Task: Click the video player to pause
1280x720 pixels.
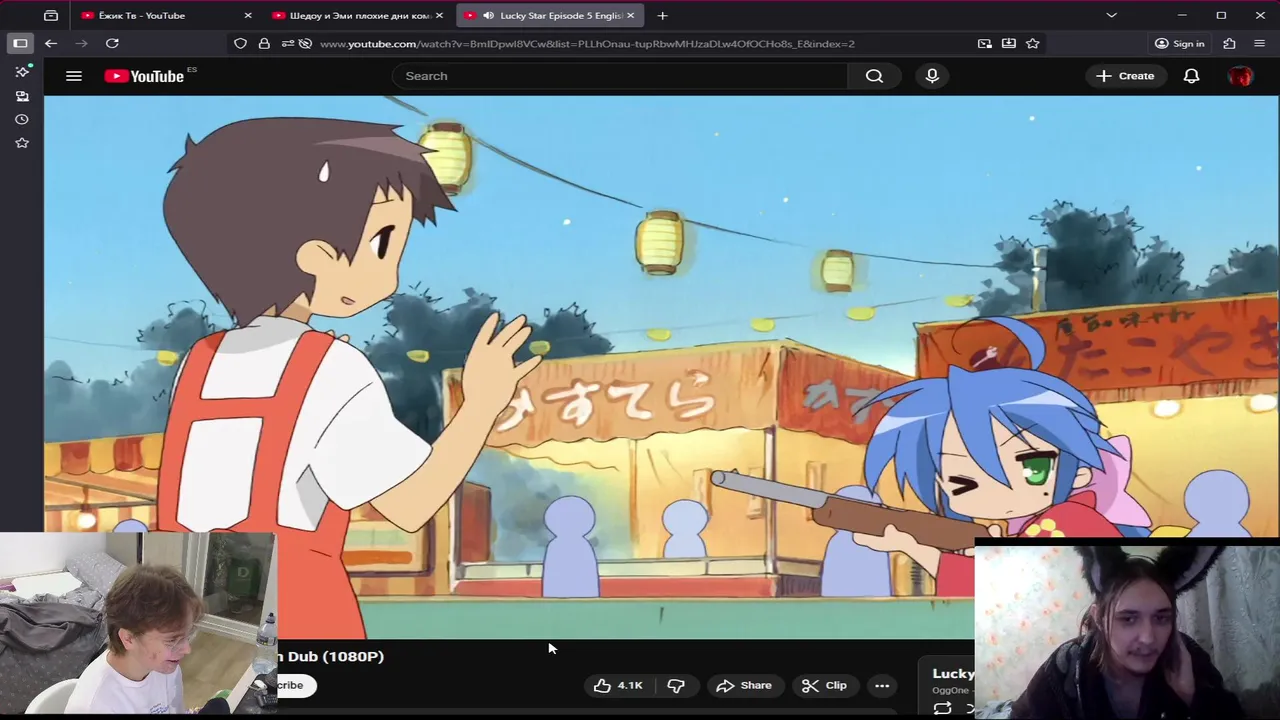Action: (661, 367)
